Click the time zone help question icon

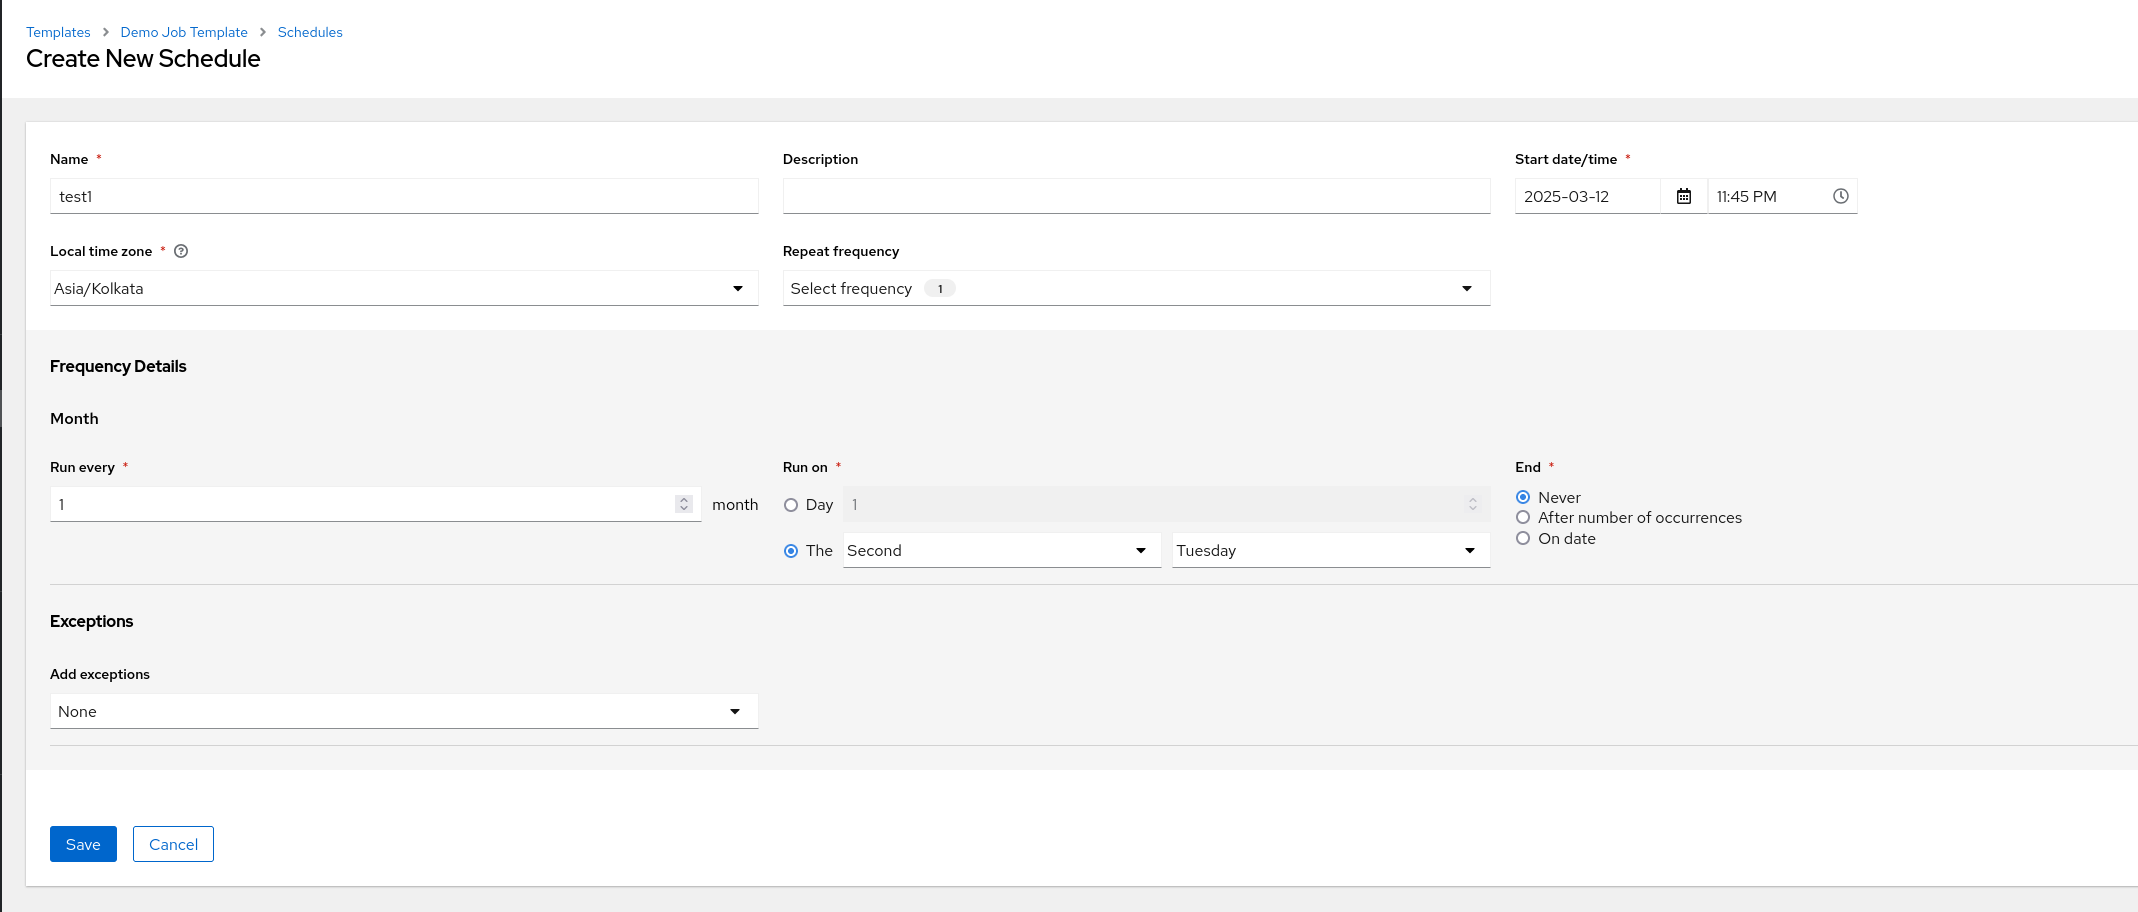(181, 252)
